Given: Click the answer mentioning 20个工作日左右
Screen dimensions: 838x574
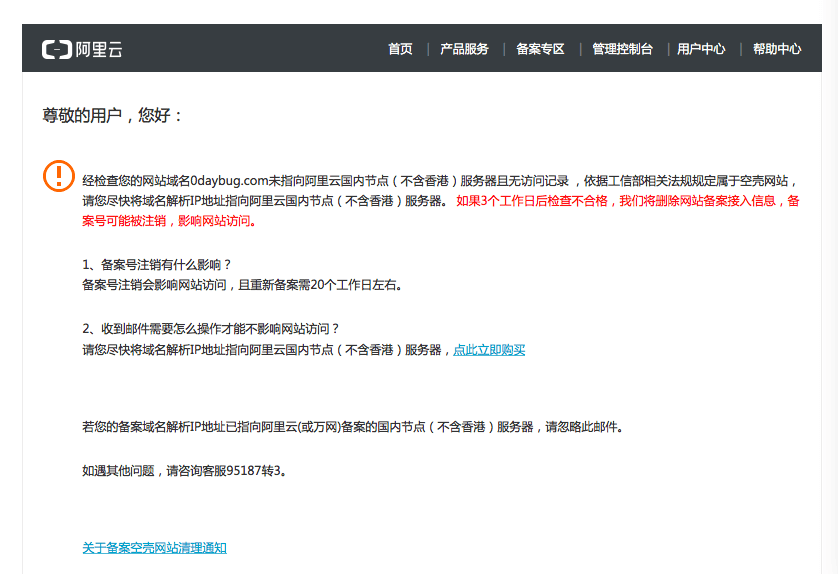Looking at the screenshot, I should click(242, 285).
